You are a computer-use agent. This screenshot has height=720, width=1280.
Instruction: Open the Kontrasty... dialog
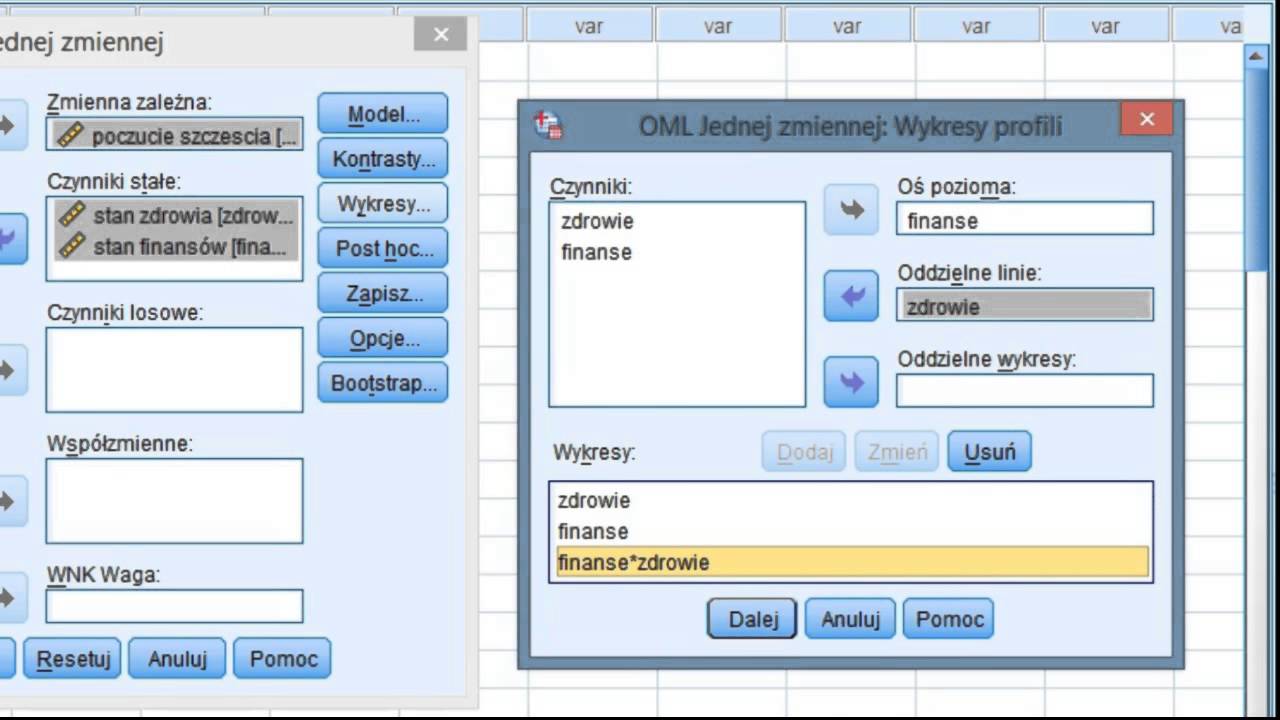[383, 159]
